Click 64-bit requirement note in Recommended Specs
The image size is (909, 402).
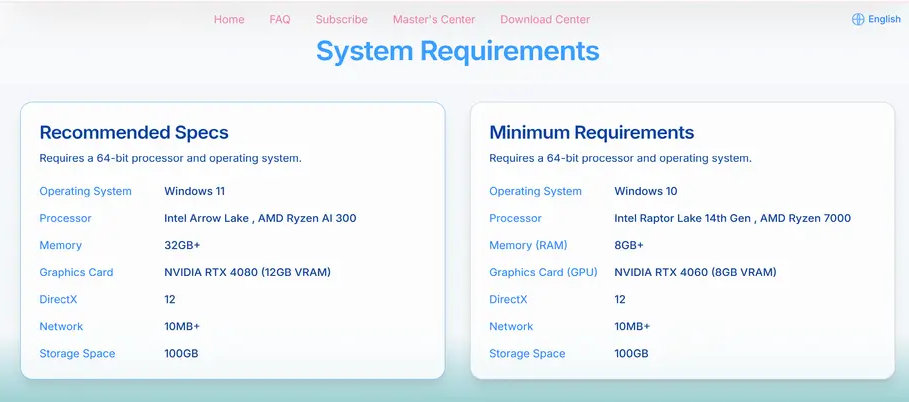(x=170, y=158)
